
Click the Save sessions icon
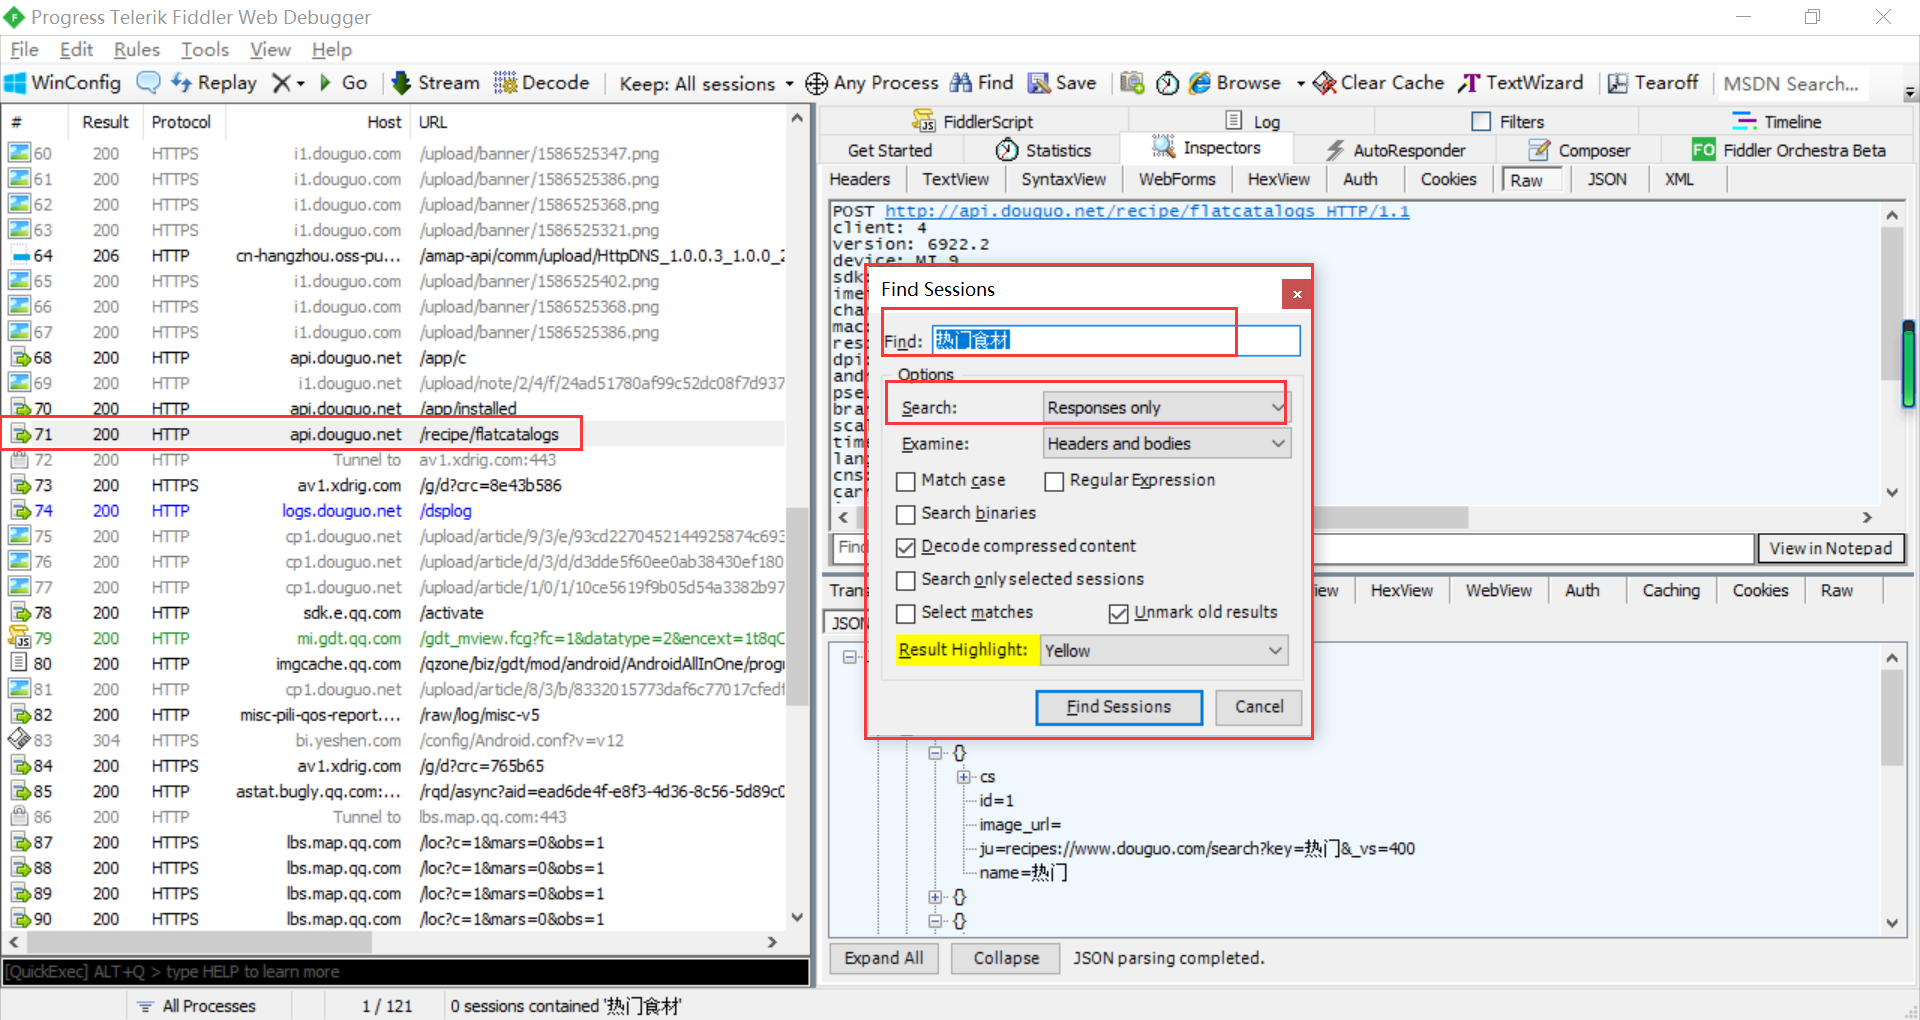tap(1039, 83)
